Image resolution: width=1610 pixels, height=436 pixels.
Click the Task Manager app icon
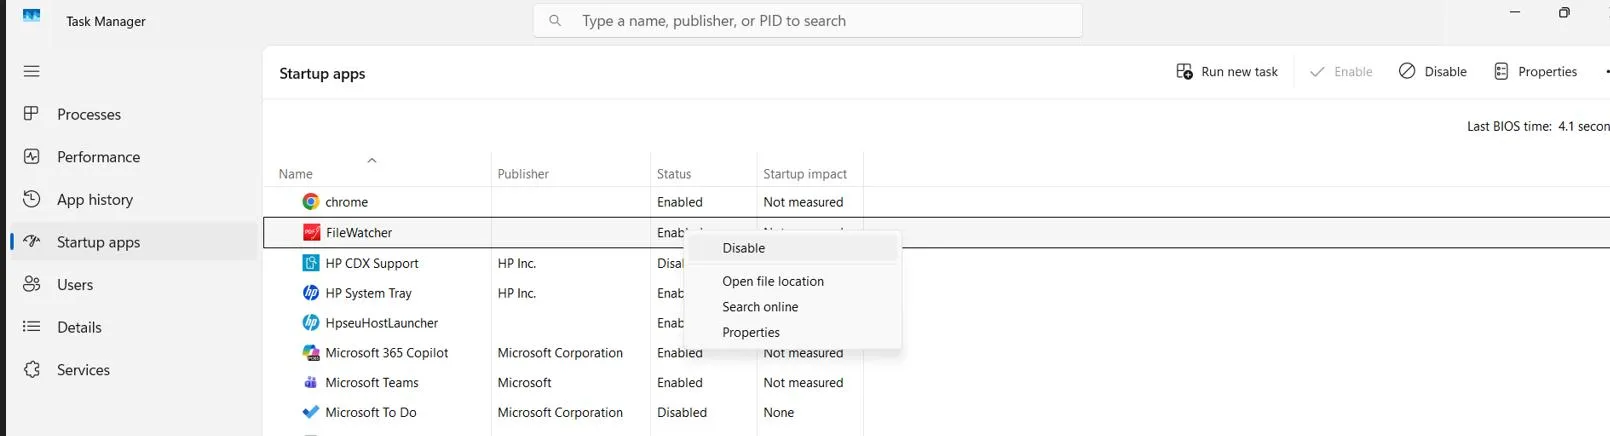tap(32, 16)
